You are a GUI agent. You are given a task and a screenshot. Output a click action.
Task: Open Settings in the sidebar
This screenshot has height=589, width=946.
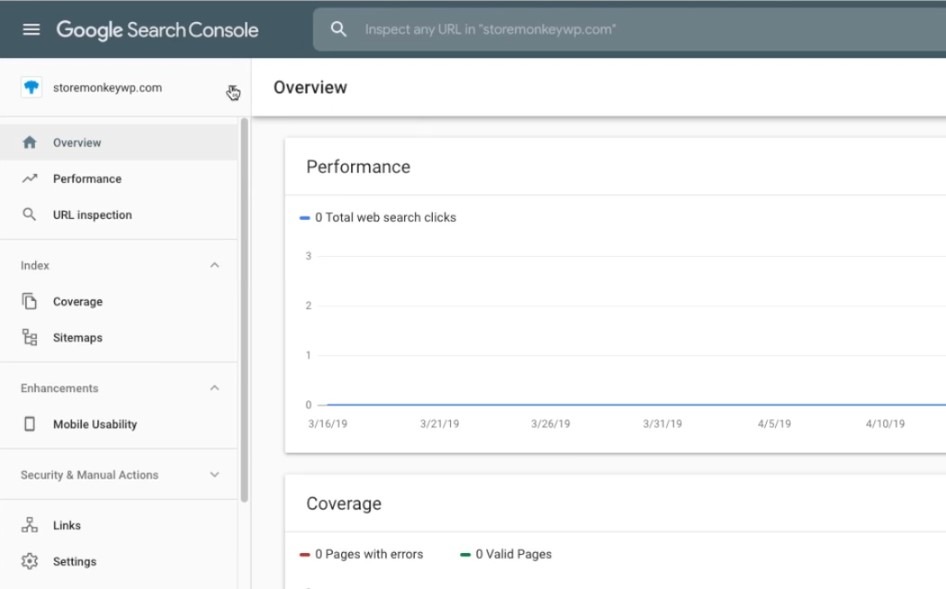119,561
